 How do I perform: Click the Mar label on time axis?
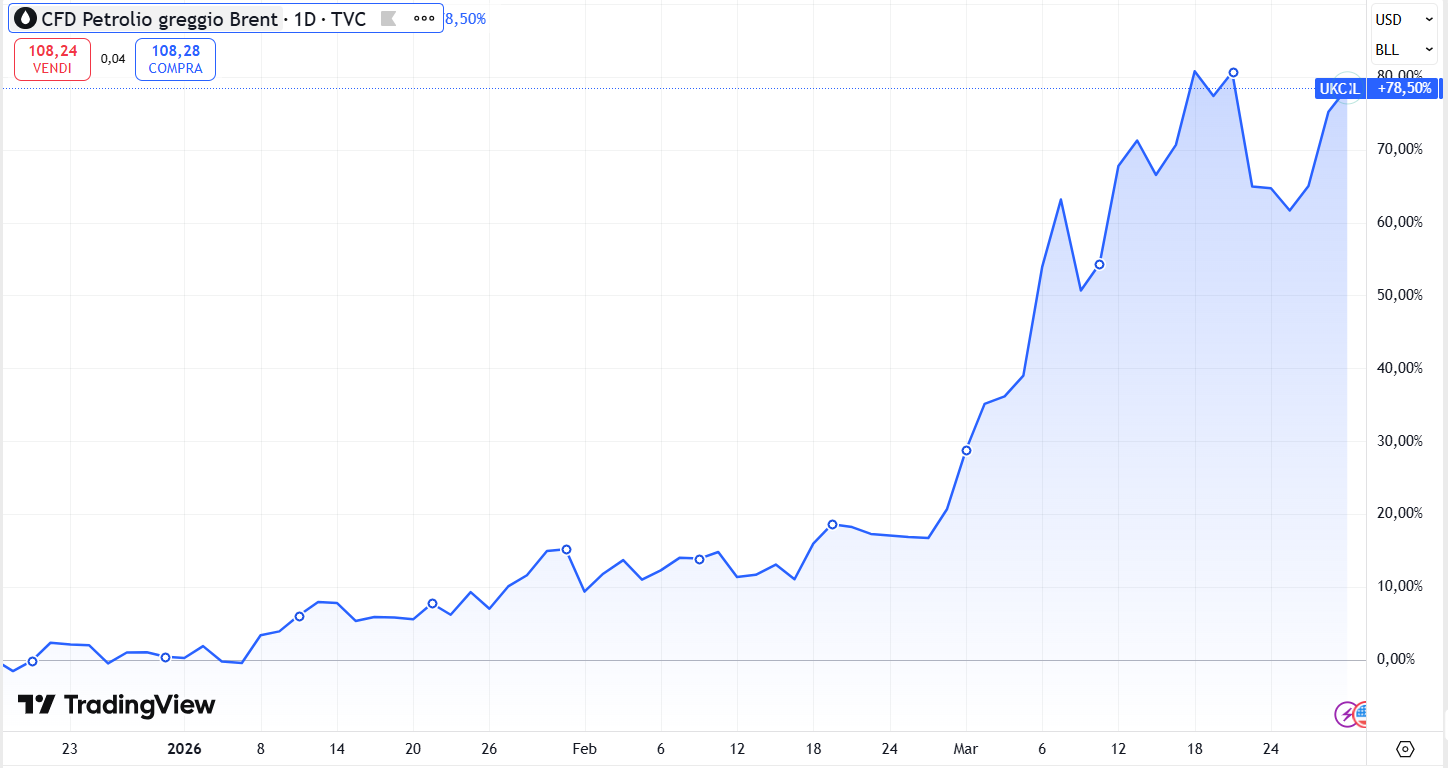966,749
